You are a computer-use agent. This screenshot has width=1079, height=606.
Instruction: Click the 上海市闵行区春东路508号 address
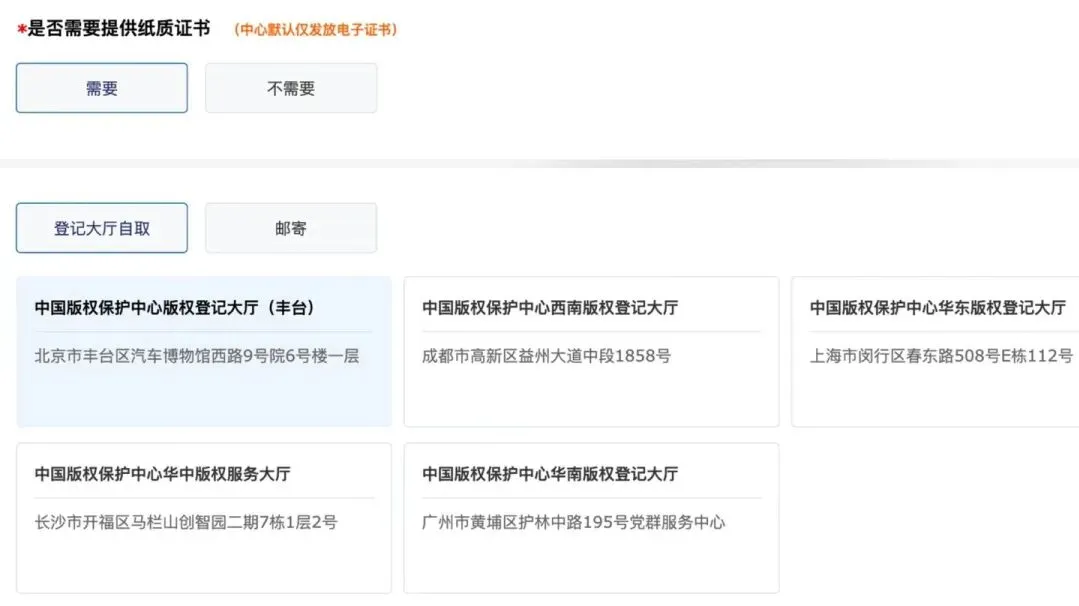point(941,355)
